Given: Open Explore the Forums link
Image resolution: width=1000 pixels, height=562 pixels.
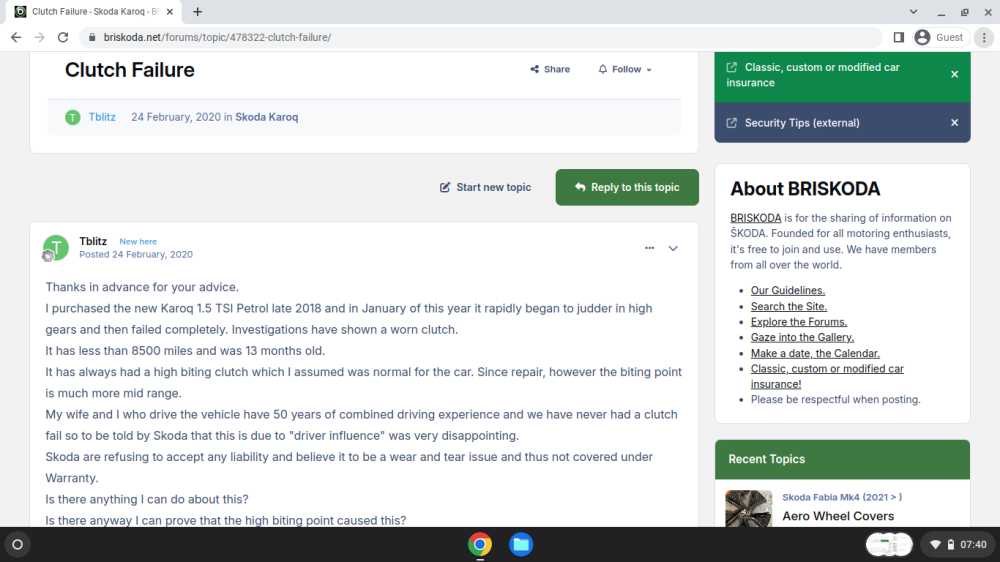Looking at the screenshot, I should 799,322.
